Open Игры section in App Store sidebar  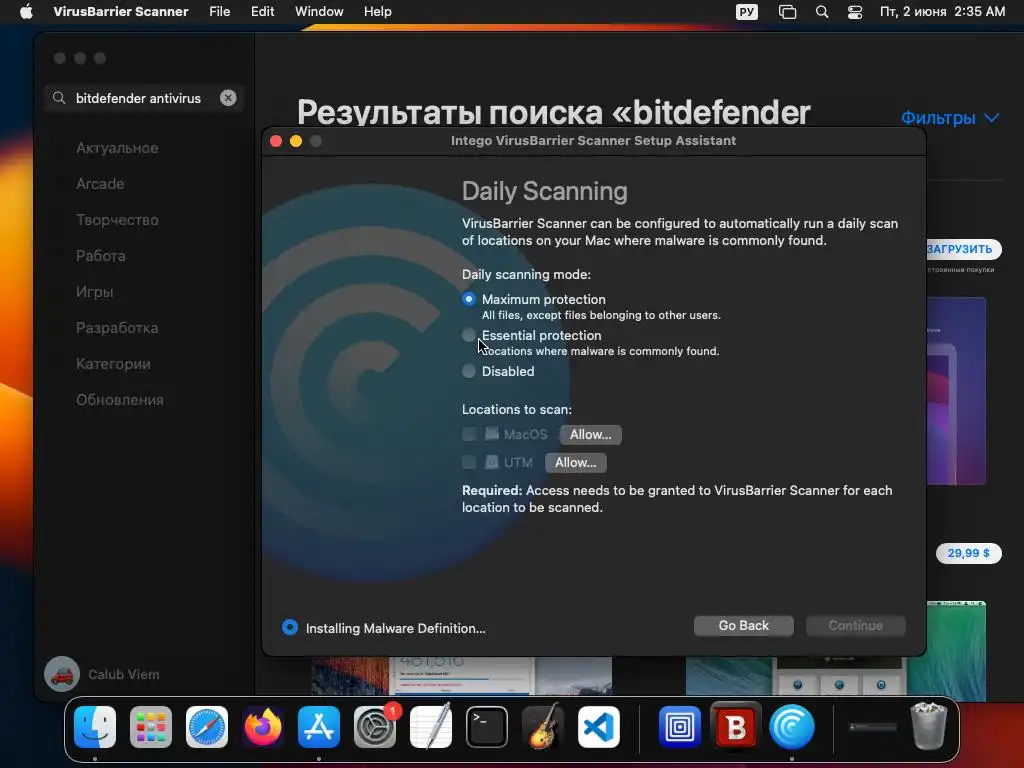coord(95,292)
